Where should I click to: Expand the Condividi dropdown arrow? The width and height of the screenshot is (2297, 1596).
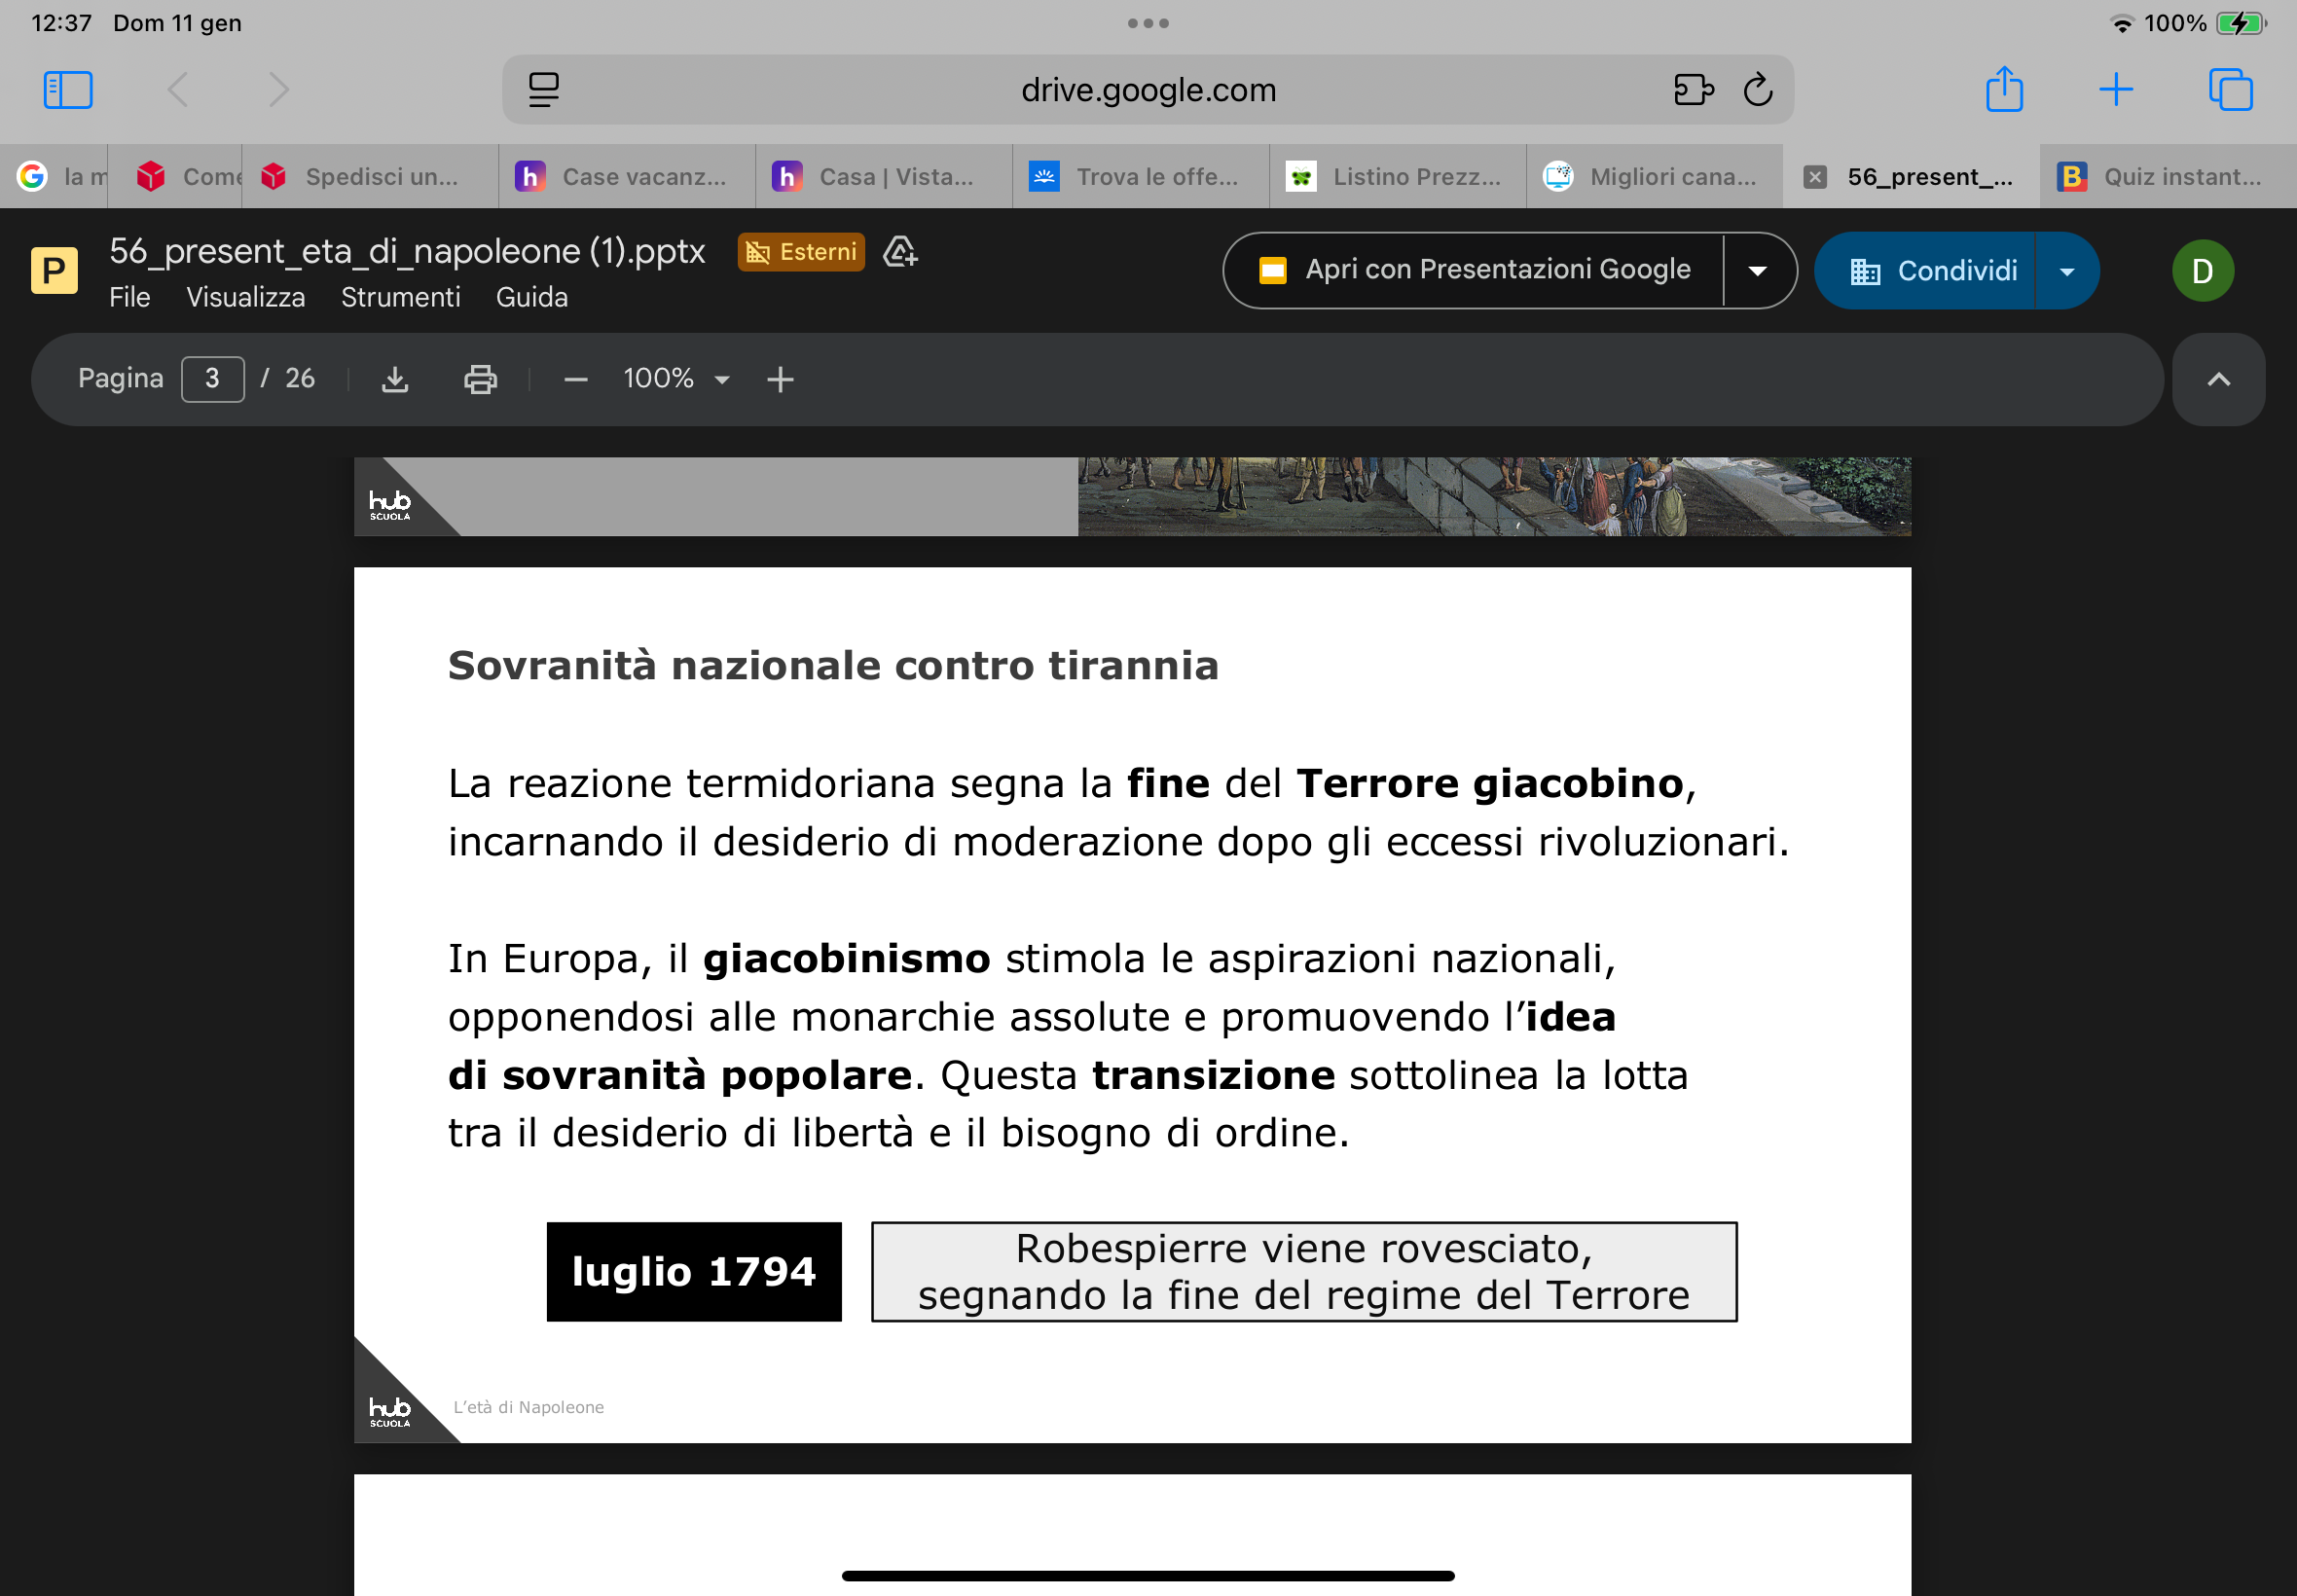[2067, 271]
